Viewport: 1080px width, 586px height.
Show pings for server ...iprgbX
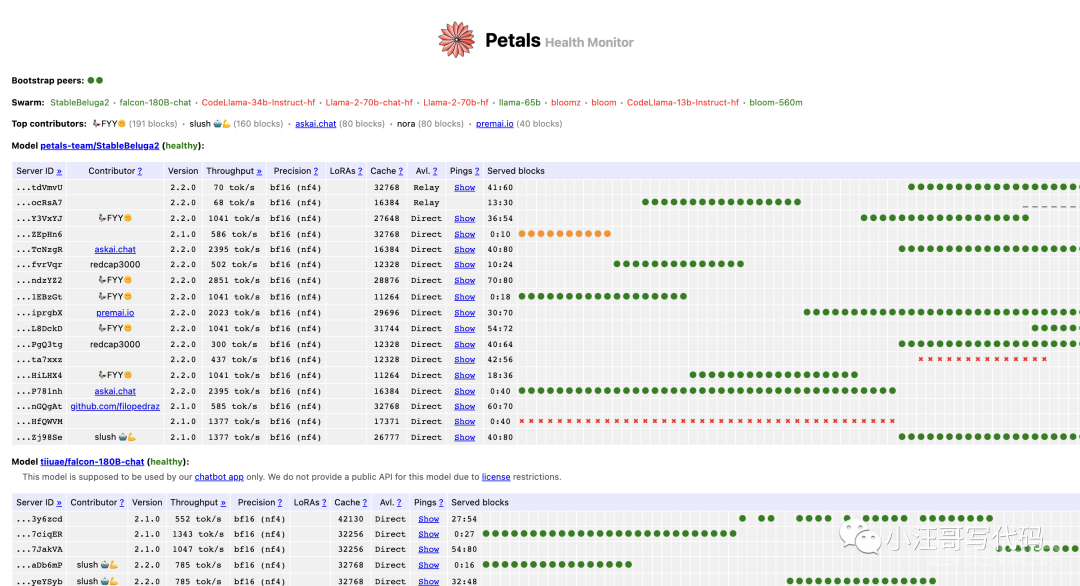(464, 313)
